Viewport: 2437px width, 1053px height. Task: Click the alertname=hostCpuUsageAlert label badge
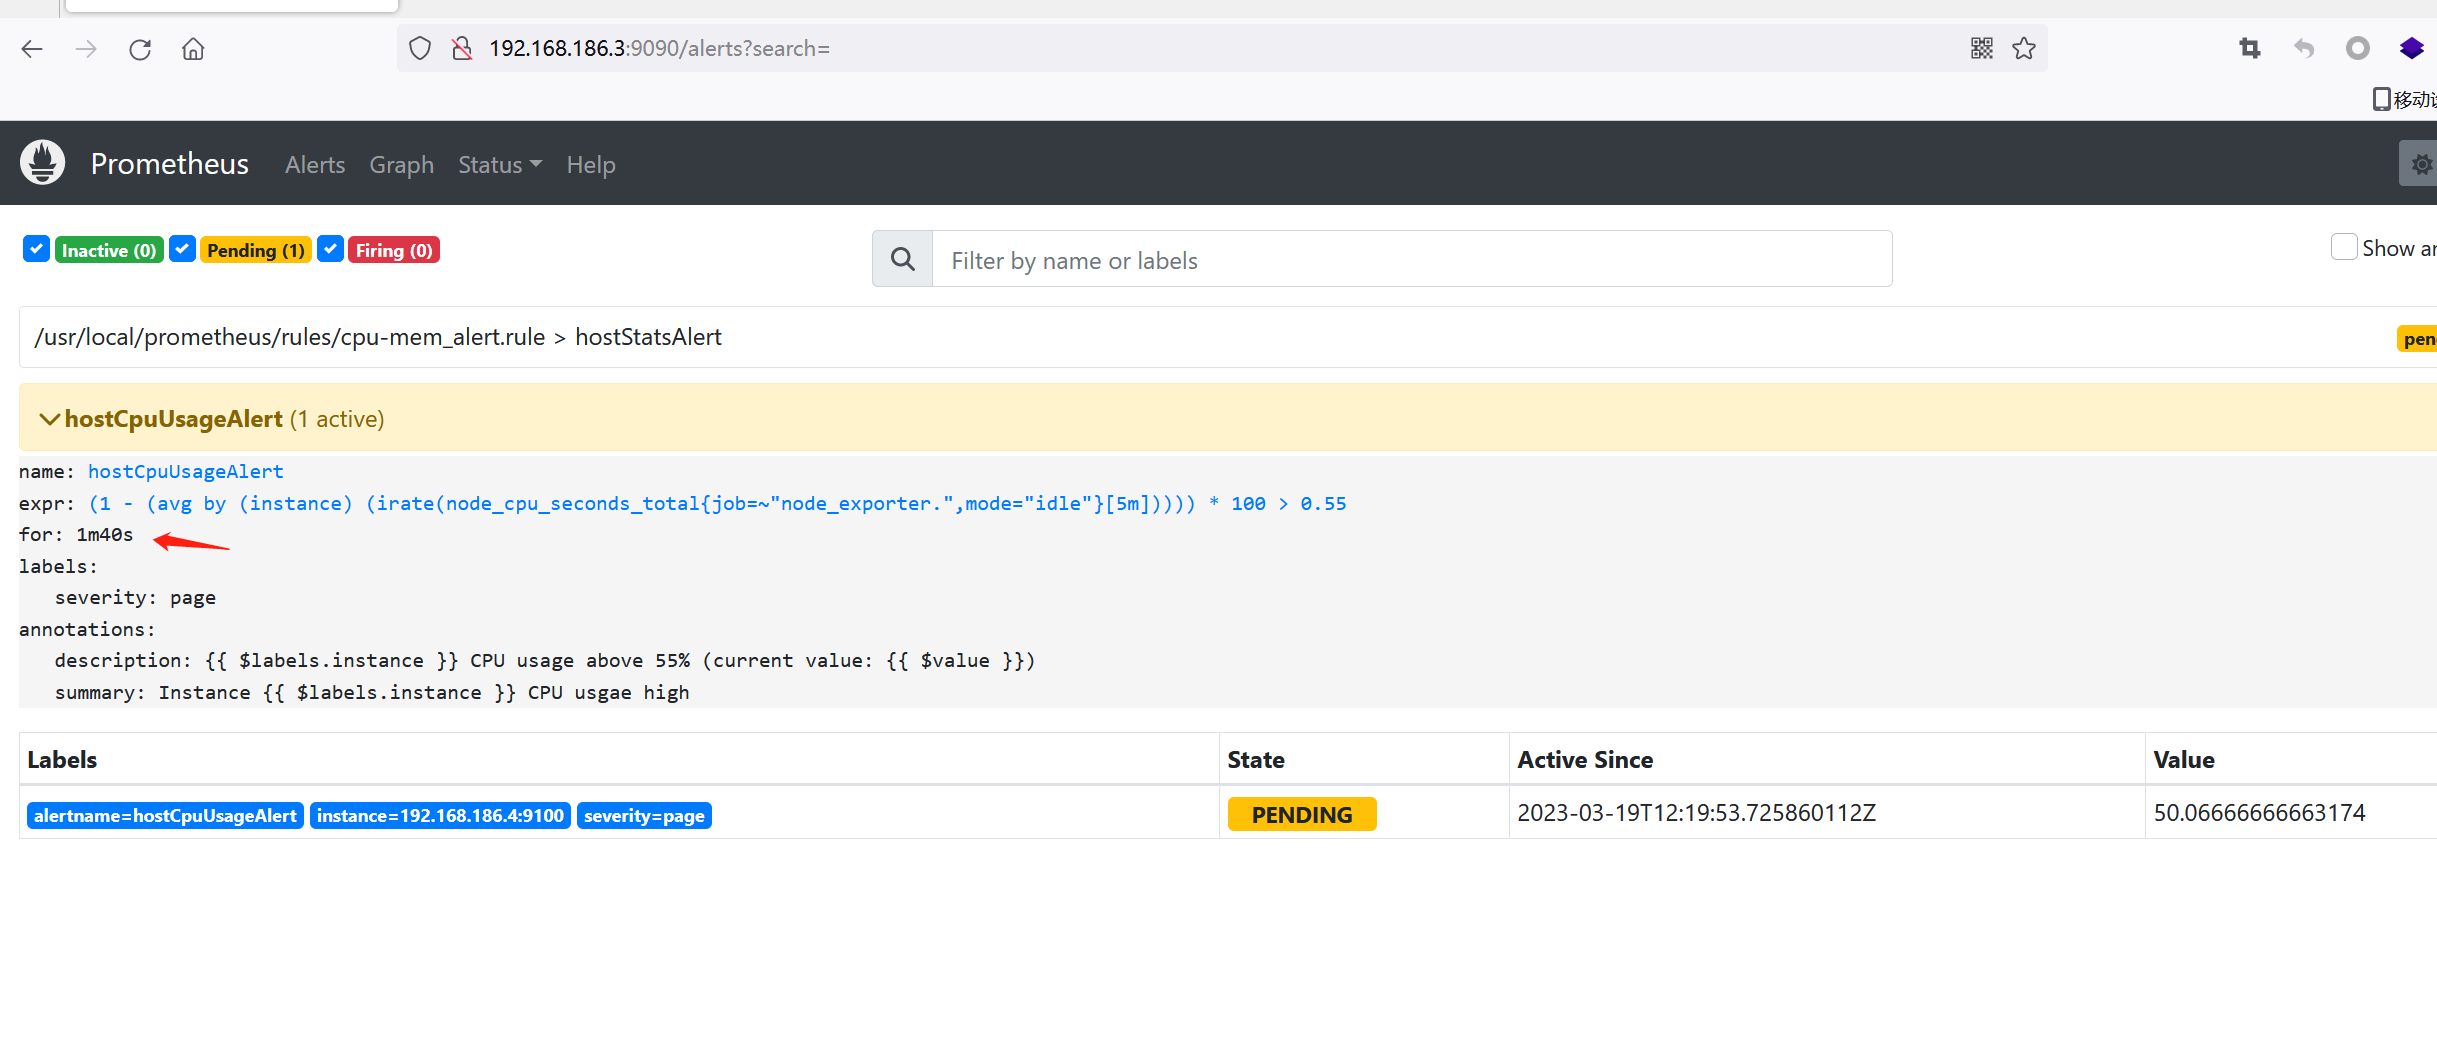[x=165, y=816]
